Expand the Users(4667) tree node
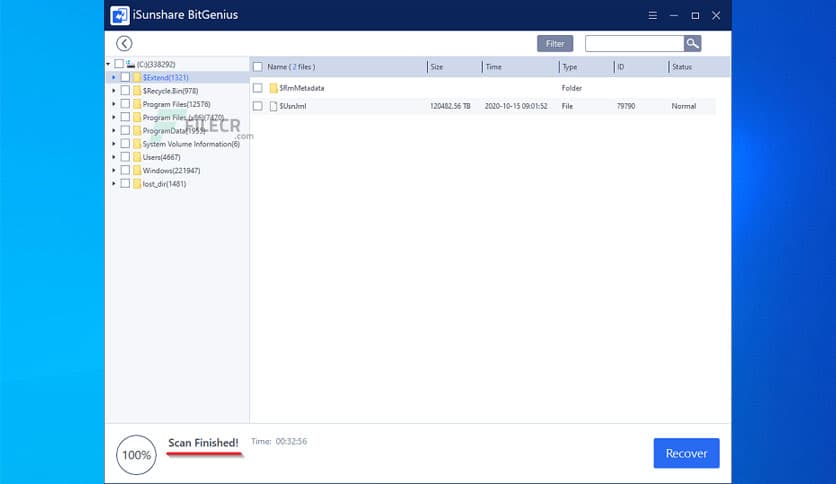The width and height of the screenshot is (836, 484). click(114, 157)
